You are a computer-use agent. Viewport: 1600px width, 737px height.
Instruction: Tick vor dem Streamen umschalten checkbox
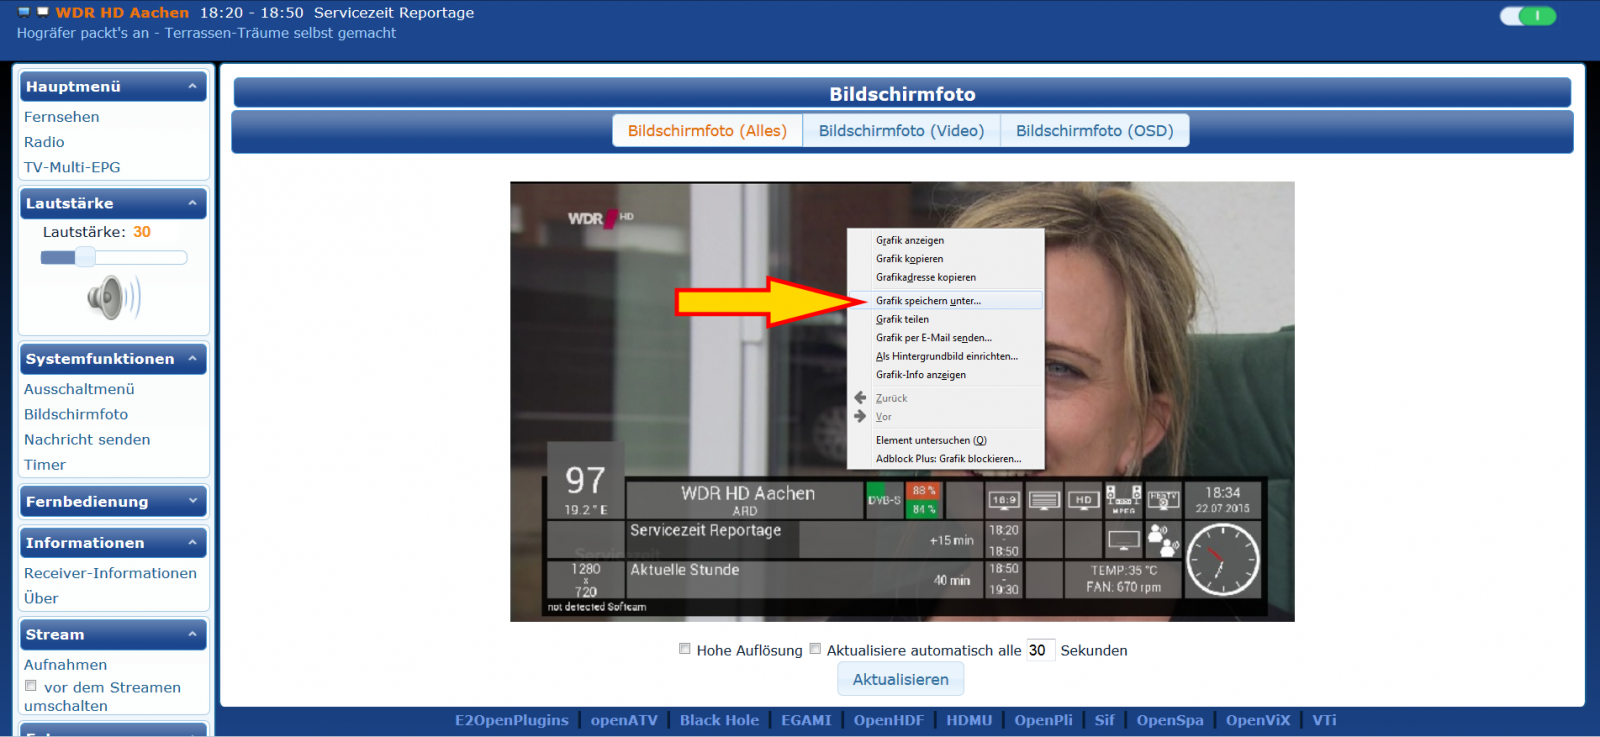[31, 686]
